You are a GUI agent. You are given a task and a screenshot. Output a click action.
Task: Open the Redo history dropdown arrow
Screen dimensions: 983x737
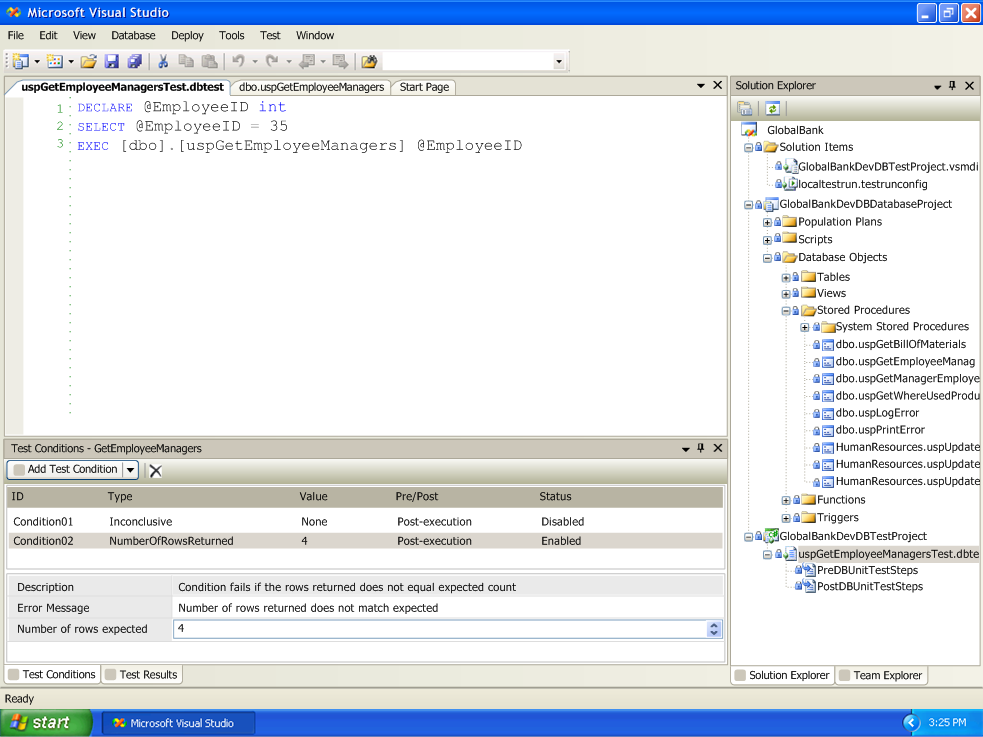(288, 61)
